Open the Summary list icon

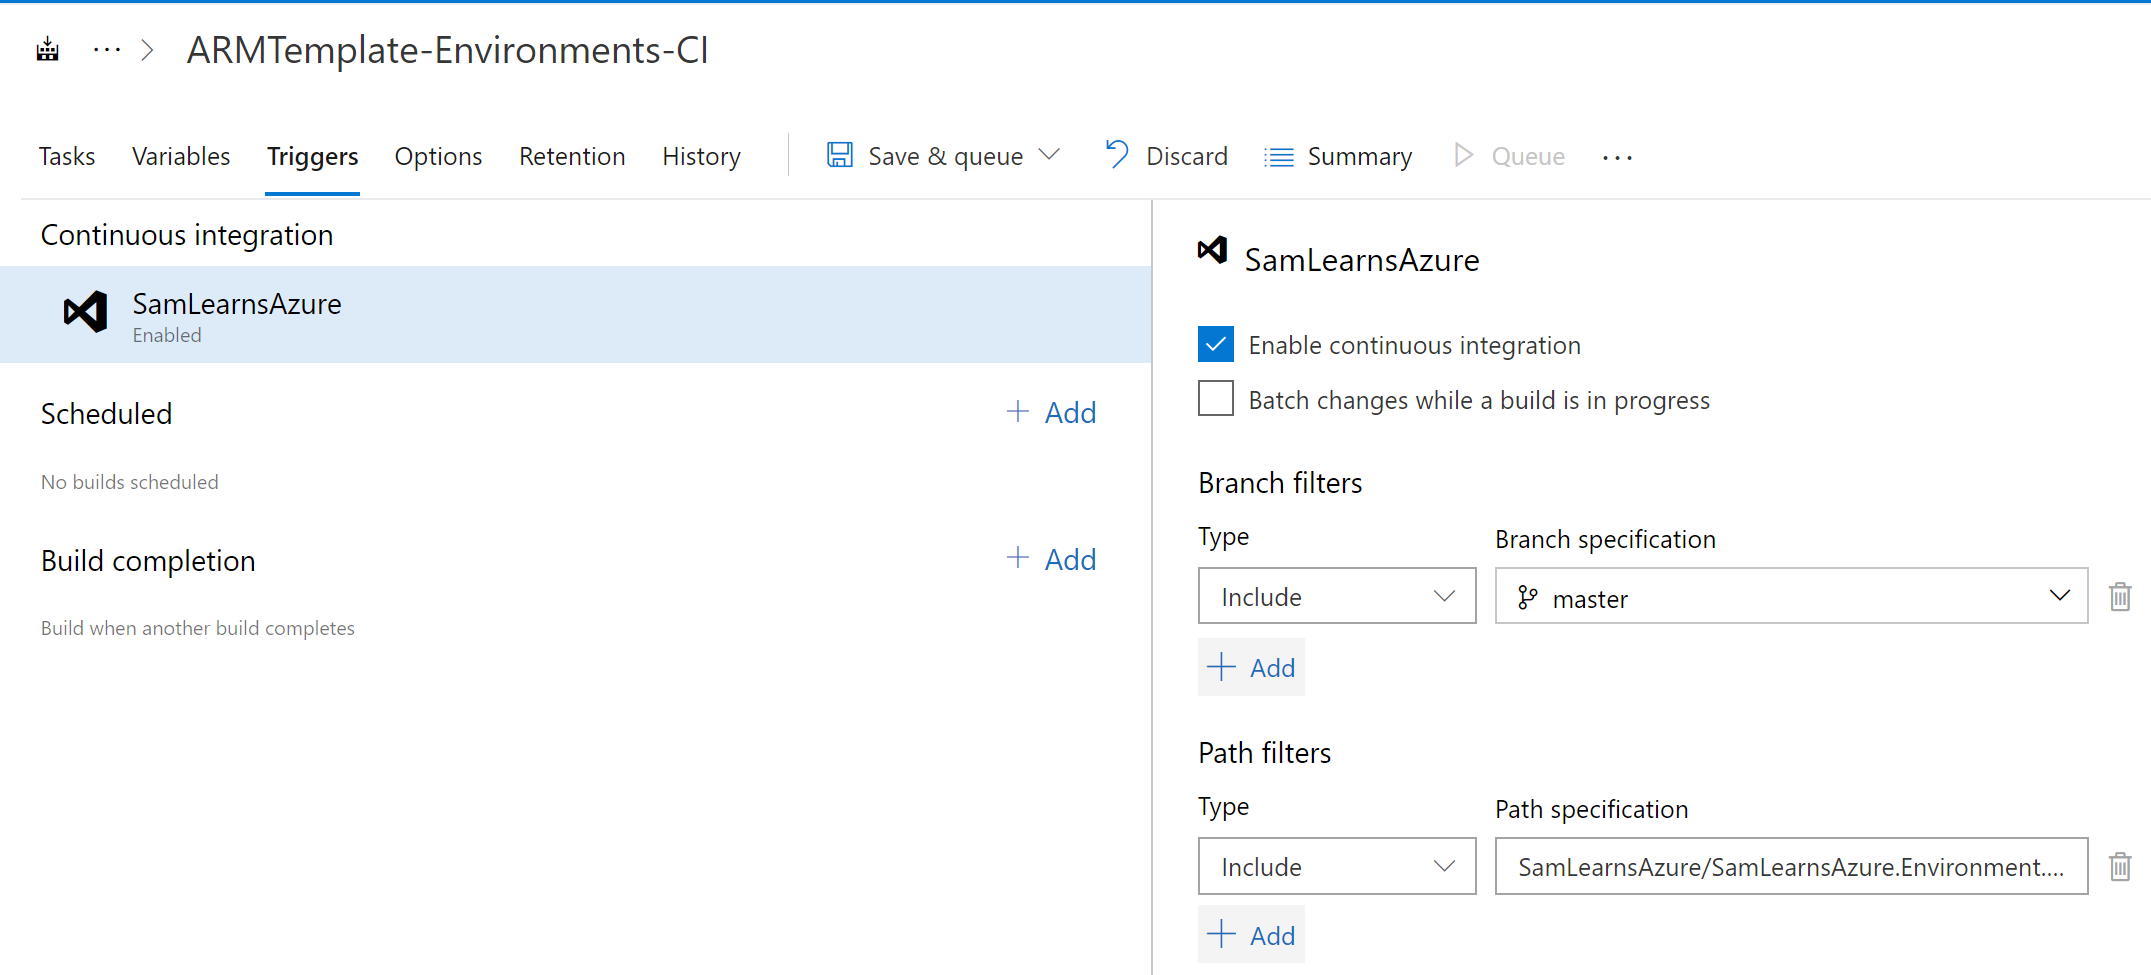pyautogui.click(x=1278, y=157)
